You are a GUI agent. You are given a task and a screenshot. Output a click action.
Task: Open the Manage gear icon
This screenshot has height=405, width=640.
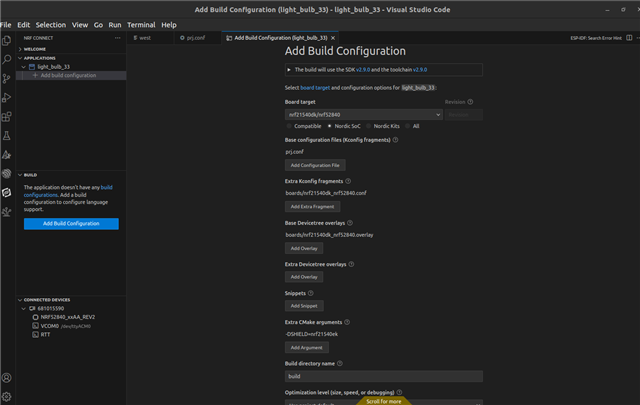(x=7, y=396)
